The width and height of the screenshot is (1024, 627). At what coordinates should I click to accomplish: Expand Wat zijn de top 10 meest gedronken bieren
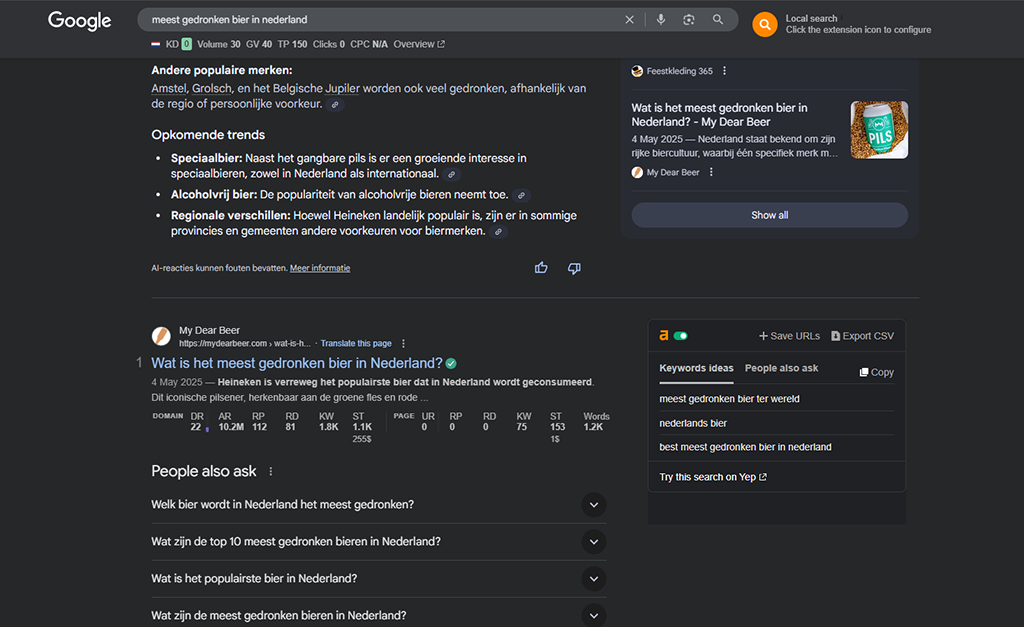pyautogui.click(x=379, y=541)
